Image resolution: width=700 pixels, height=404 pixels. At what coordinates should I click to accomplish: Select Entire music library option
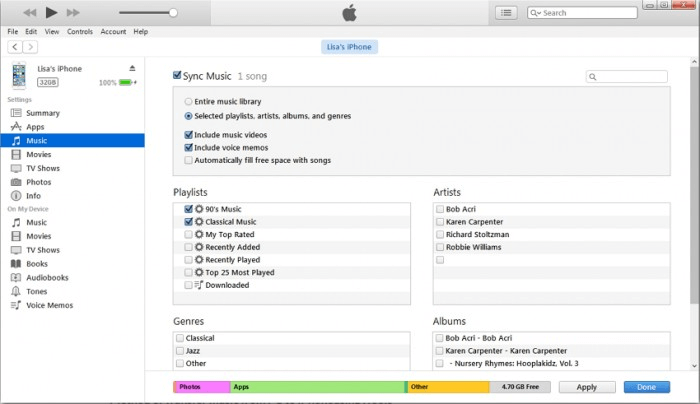(188, 102)
